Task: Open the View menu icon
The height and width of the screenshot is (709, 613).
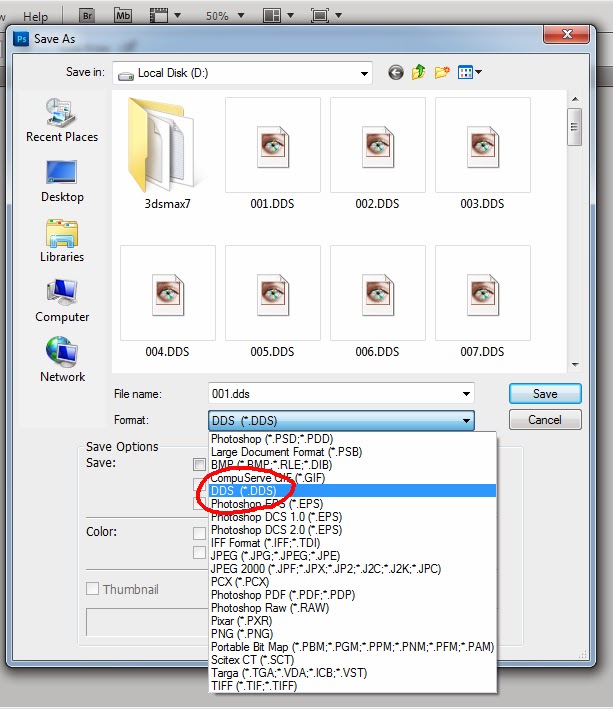Action: coord(469,72)
